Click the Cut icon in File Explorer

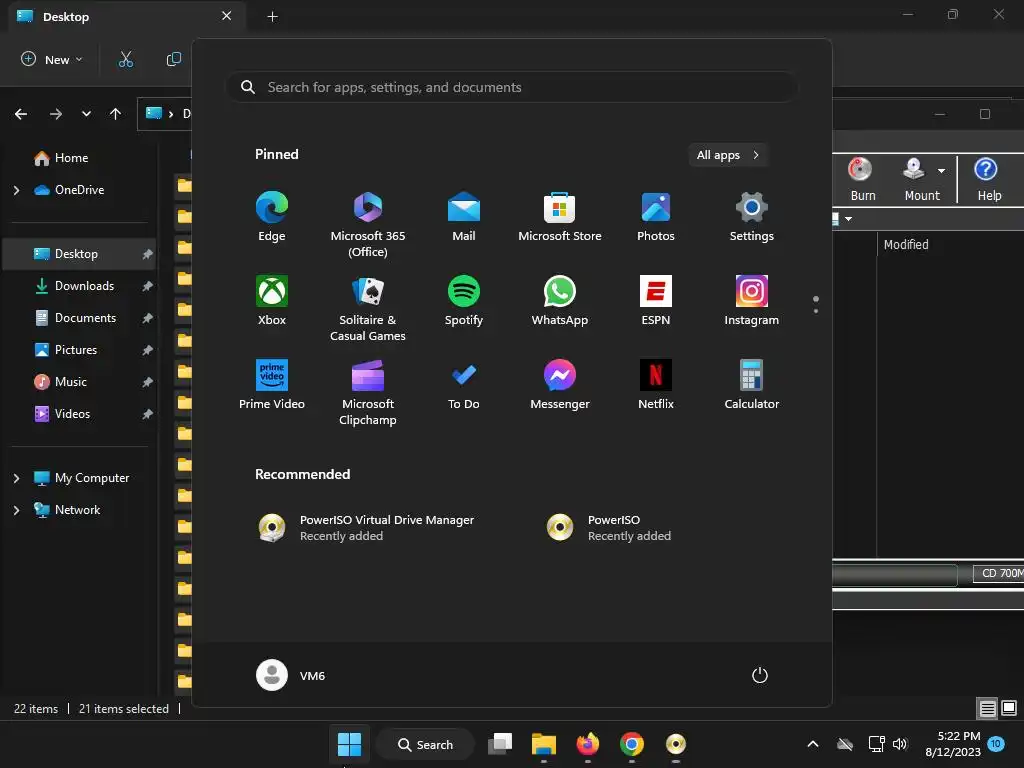click(x=125, y=59)
